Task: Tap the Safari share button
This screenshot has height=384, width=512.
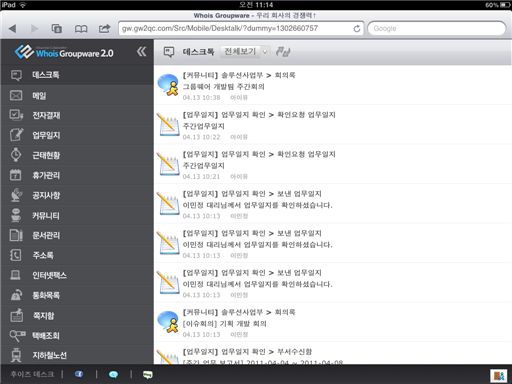Action: pos(104,28)
